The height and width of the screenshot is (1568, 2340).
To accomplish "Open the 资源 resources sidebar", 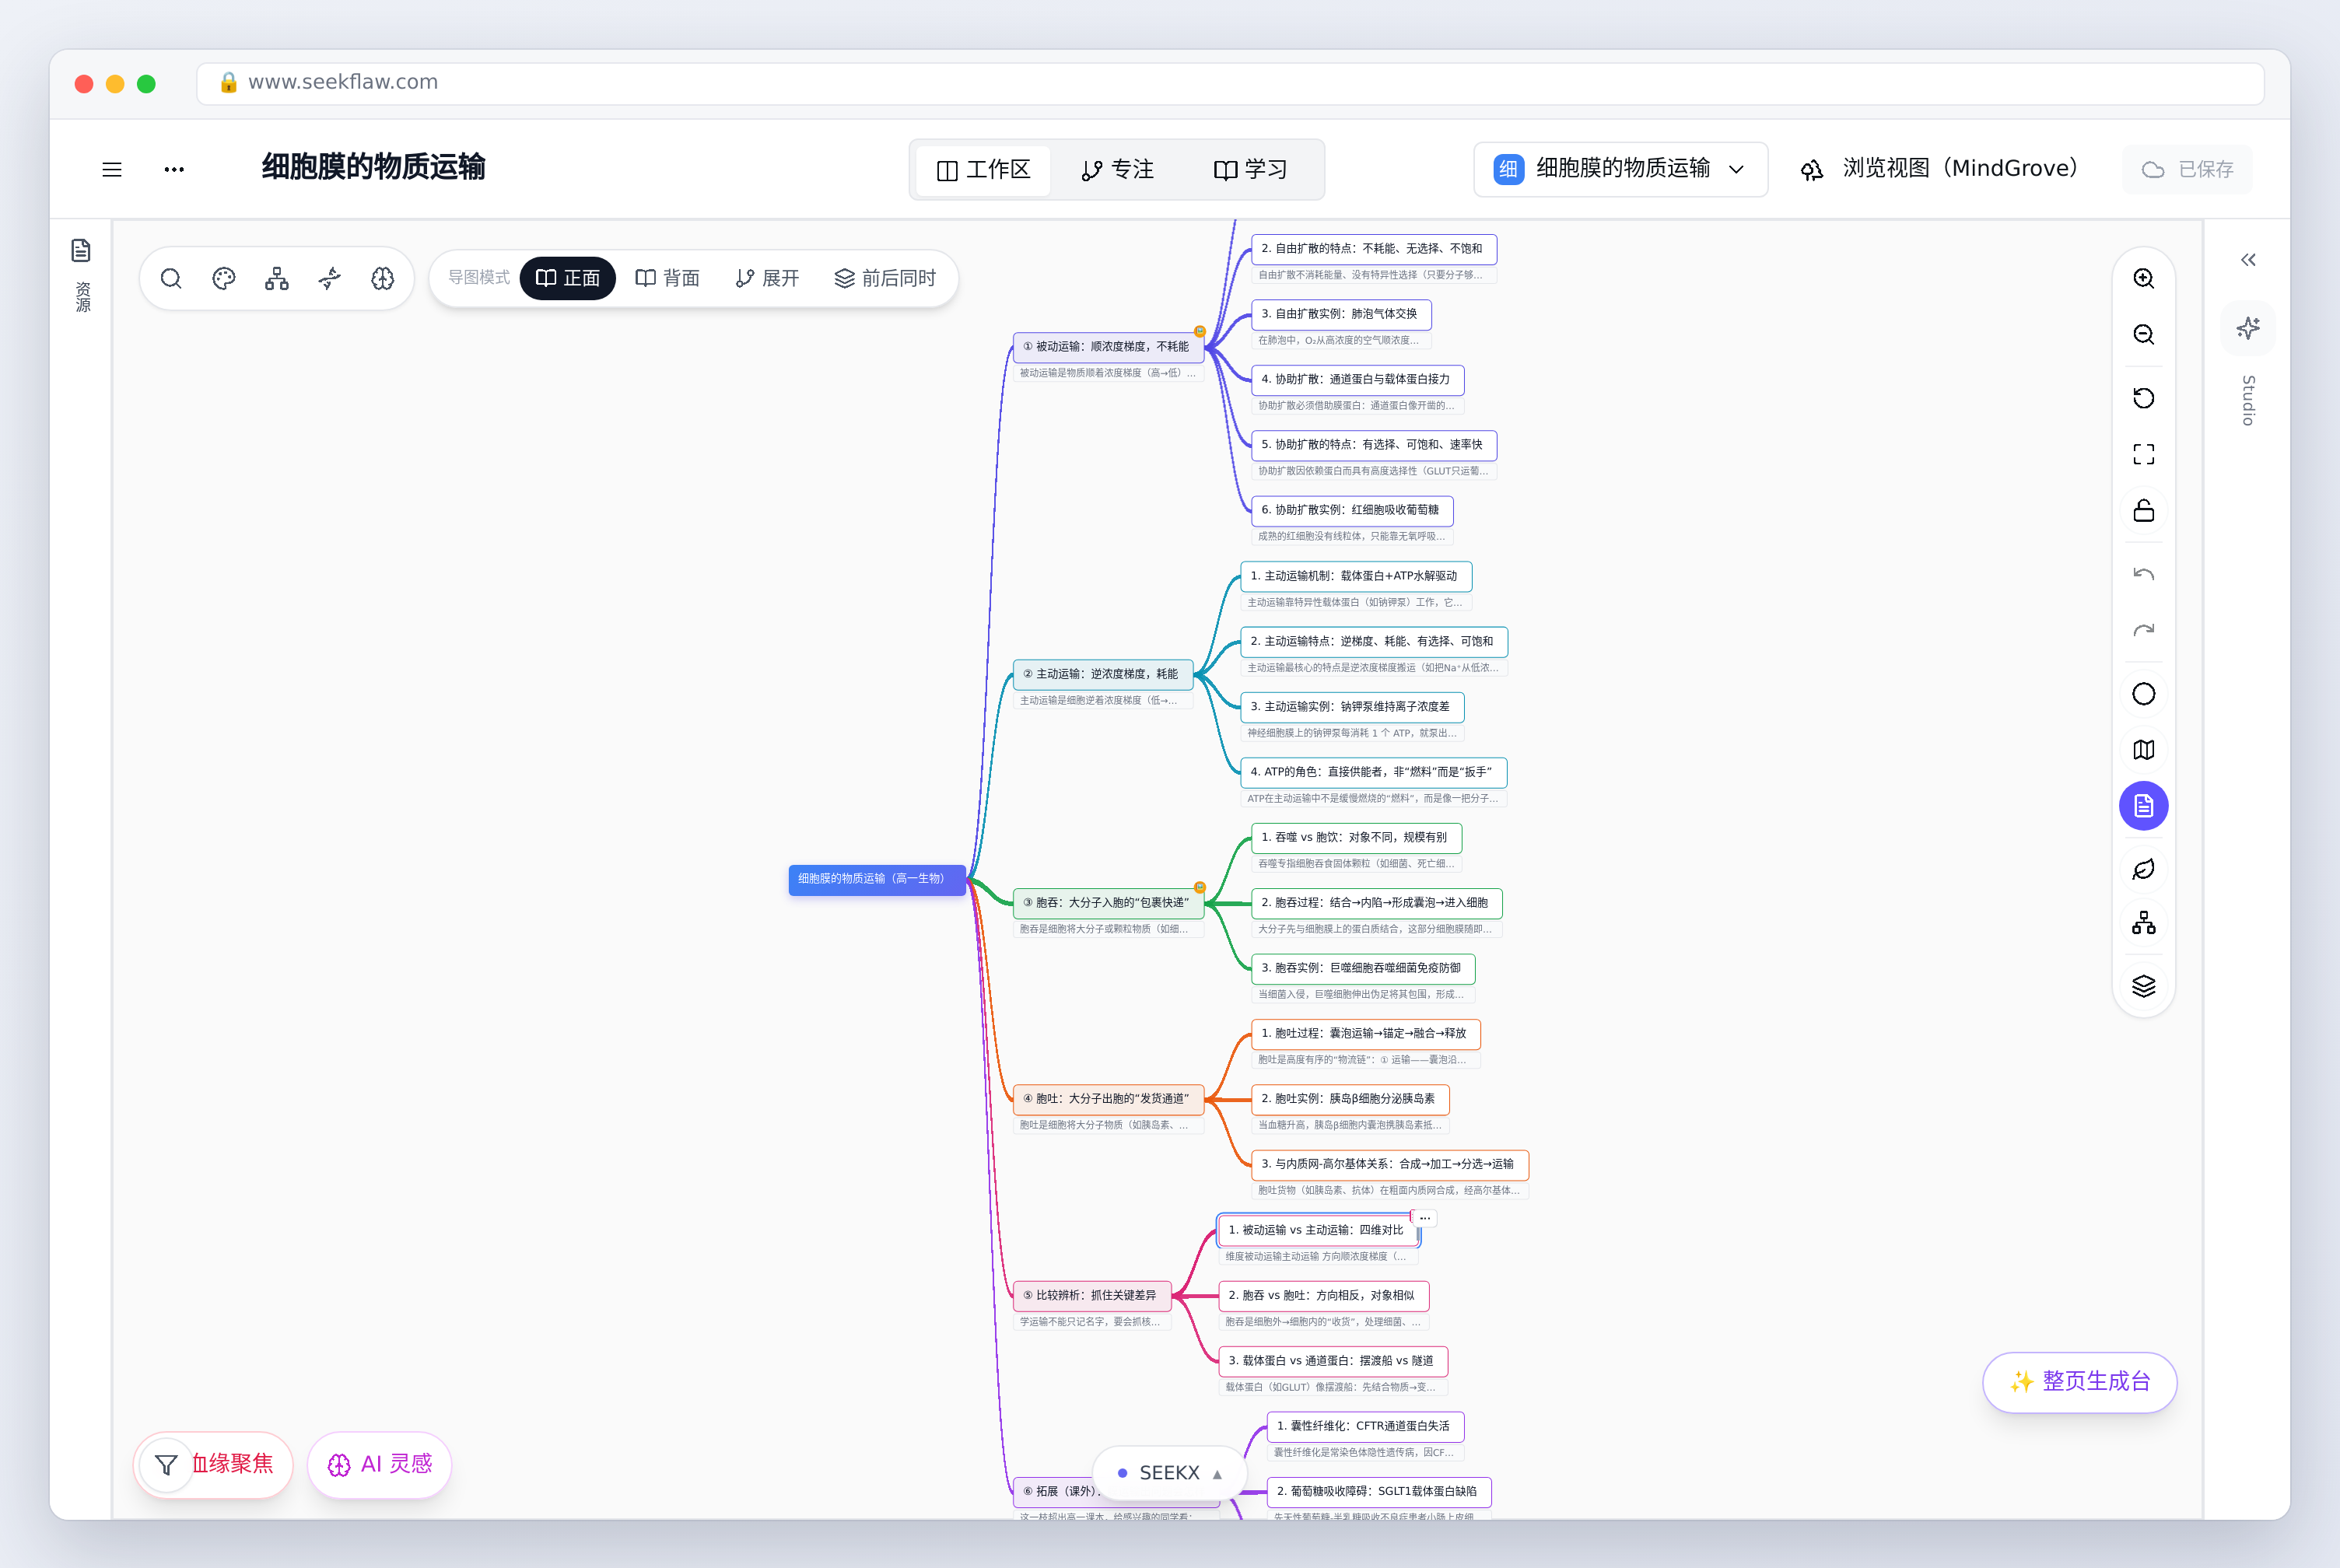I will [x=82, y=275].
